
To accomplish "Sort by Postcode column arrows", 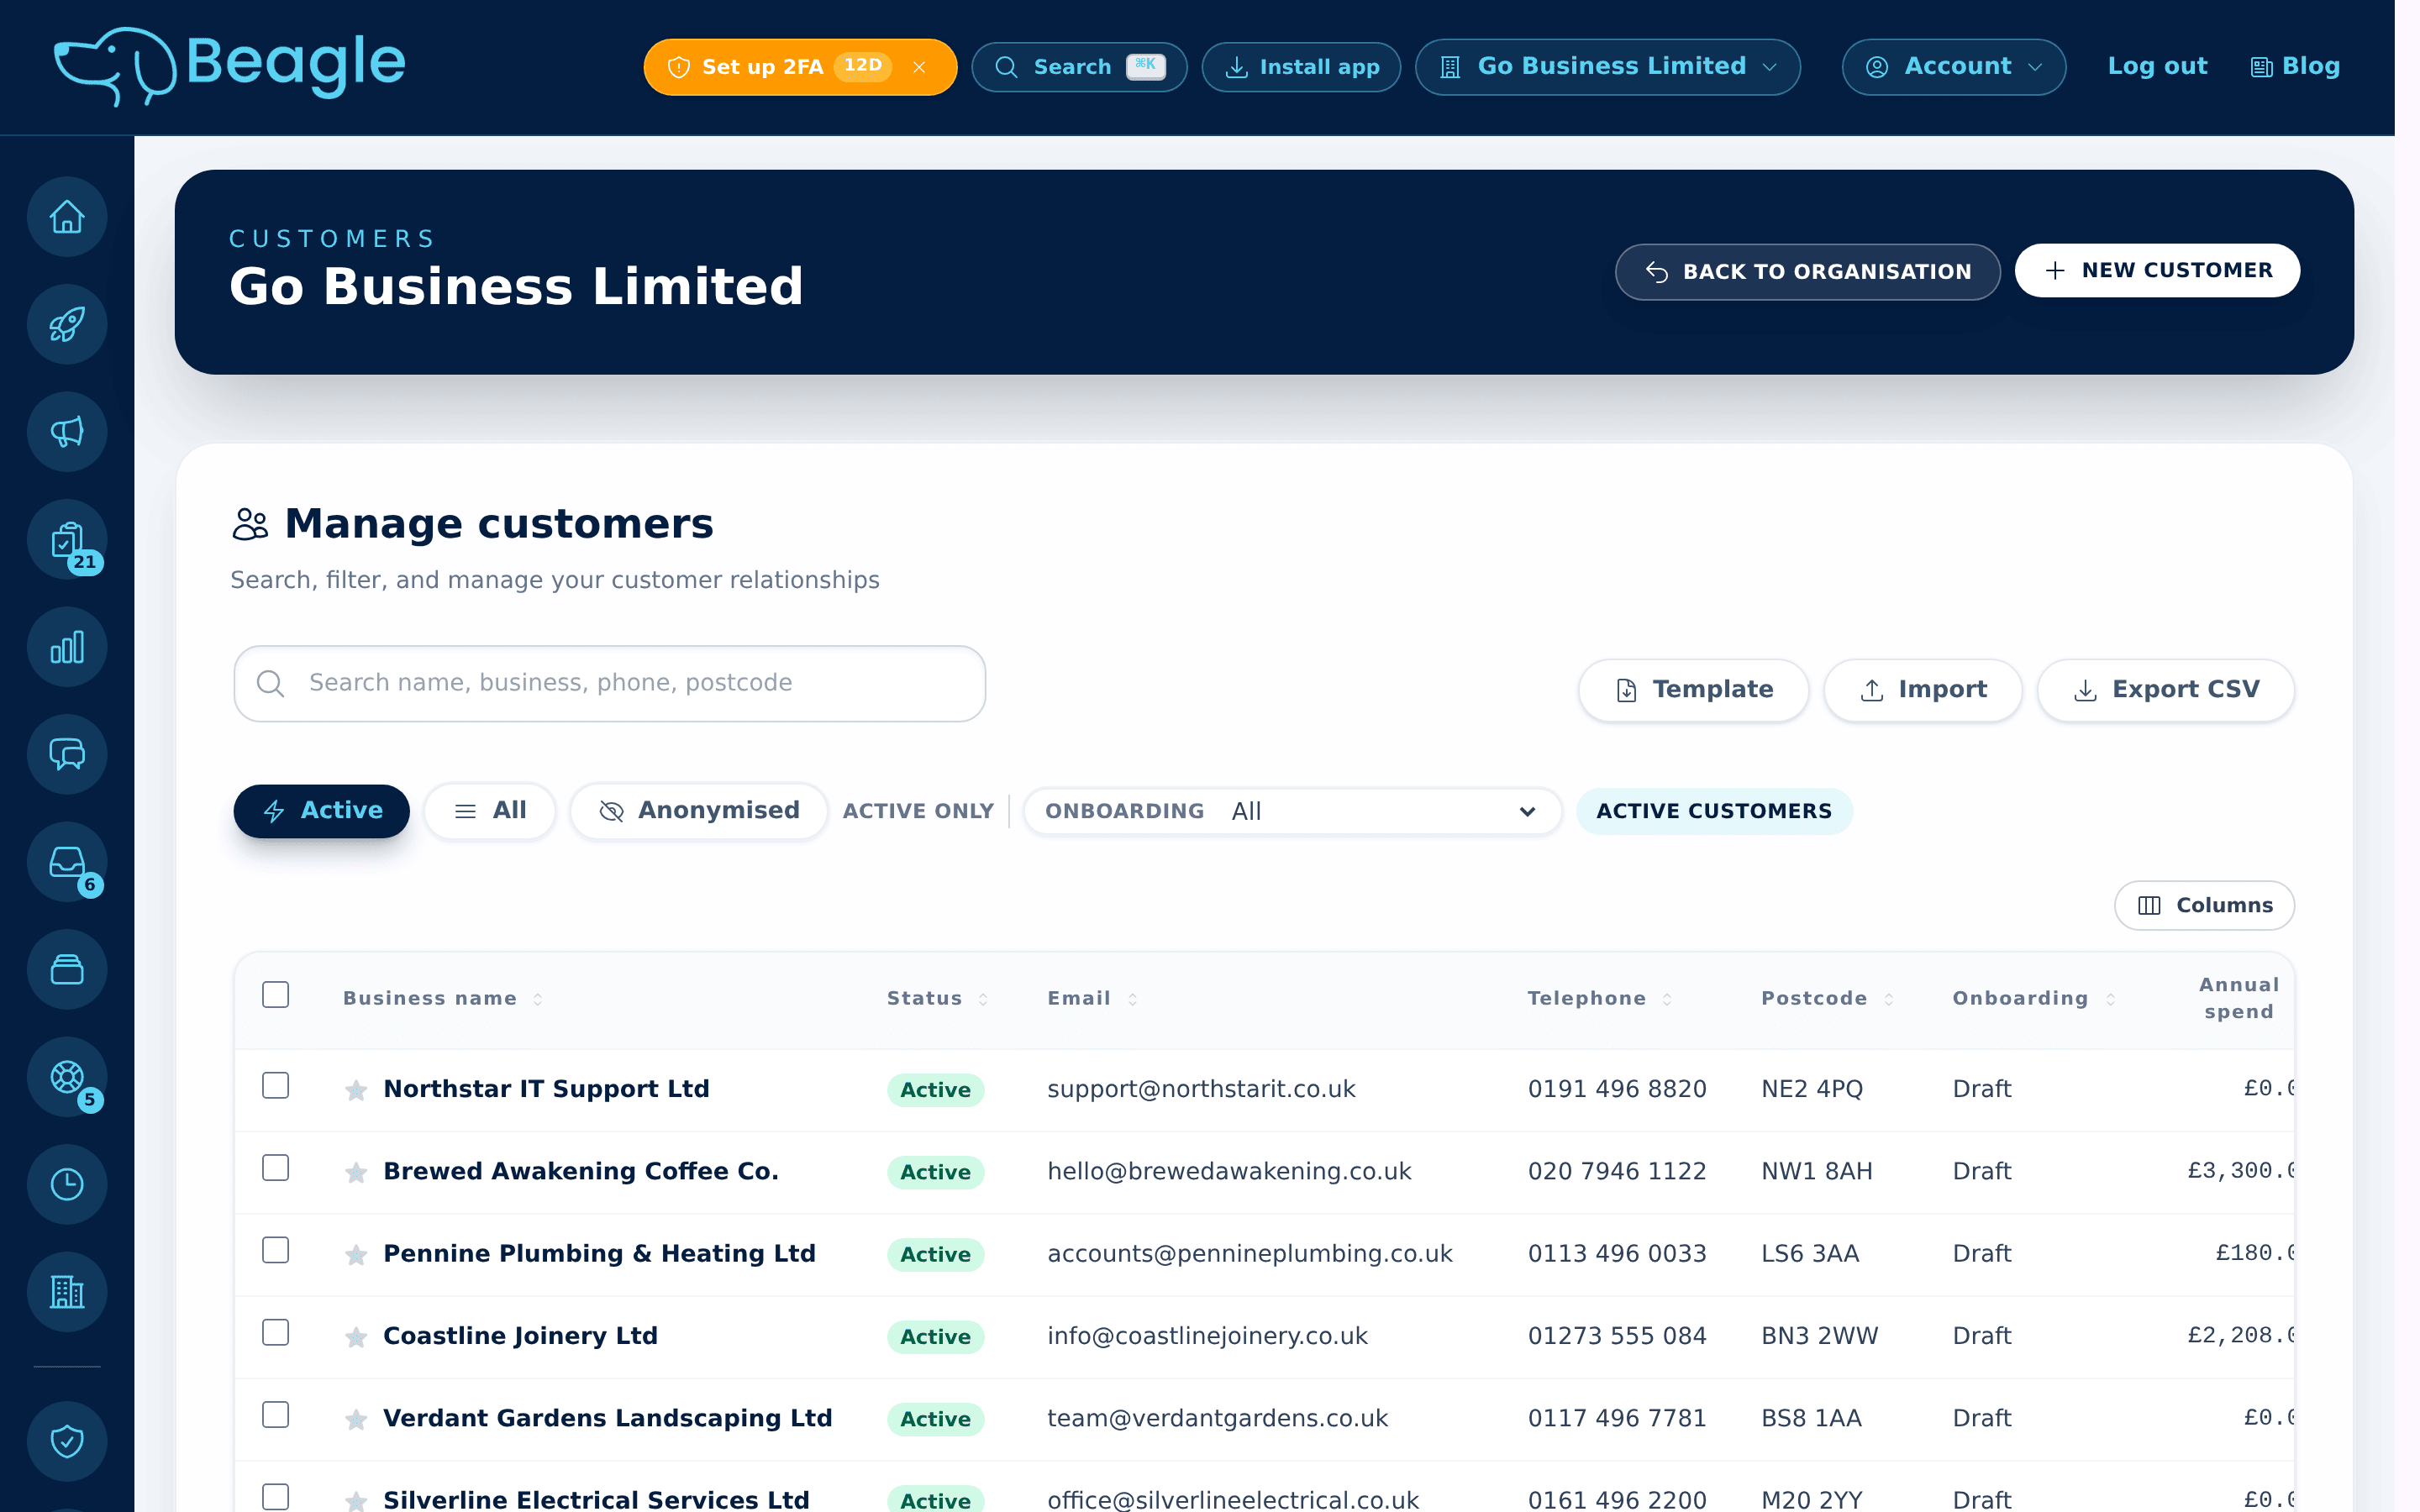I will click(1888, 999).
